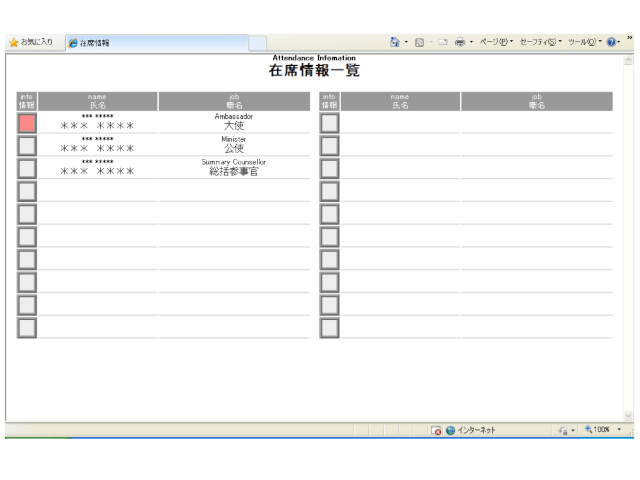Viewport: 640px width, 480px height.
Task: Toggle the status box in the Summary Counsellor row
Action: pyautogui.click(x=27, y=168)
